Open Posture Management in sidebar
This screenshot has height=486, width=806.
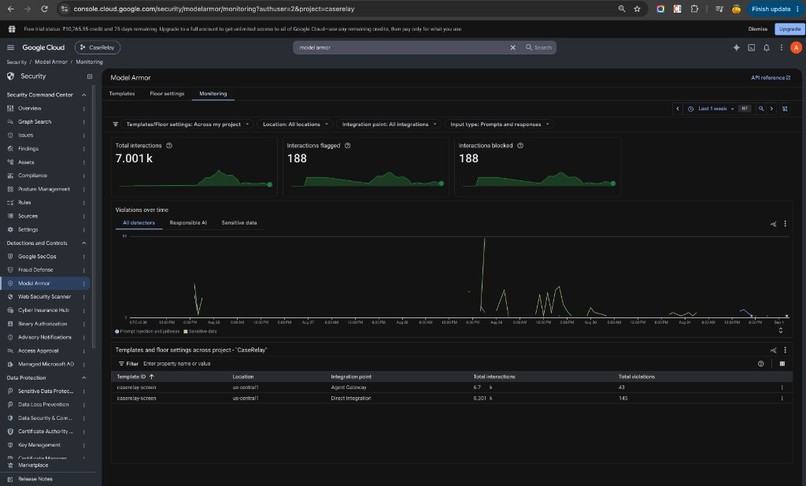point(44,189)
